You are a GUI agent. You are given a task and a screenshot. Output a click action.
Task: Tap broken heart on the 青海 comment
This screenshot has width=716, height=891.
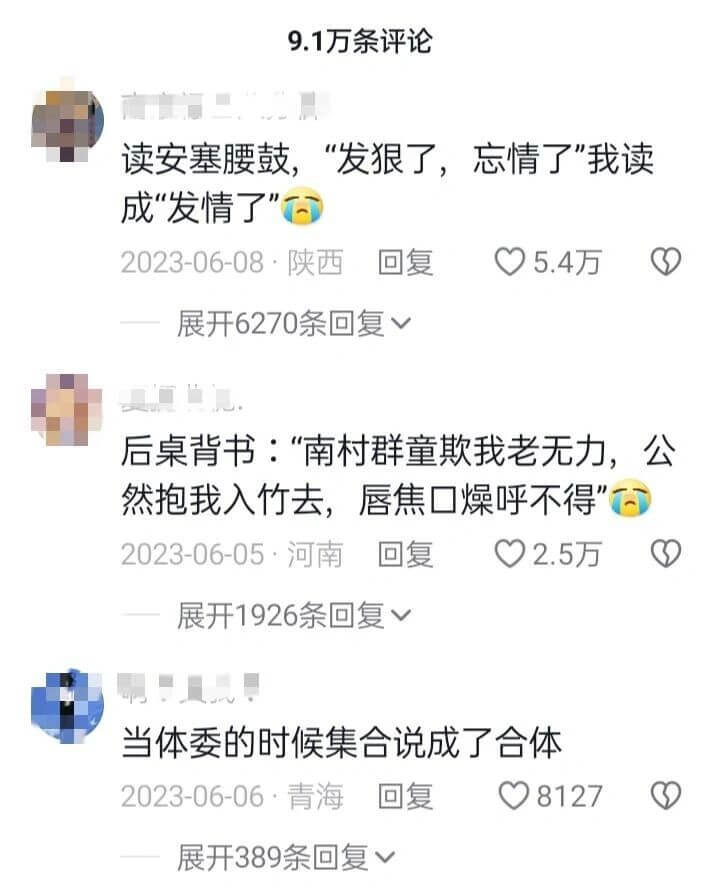(665, 796)
